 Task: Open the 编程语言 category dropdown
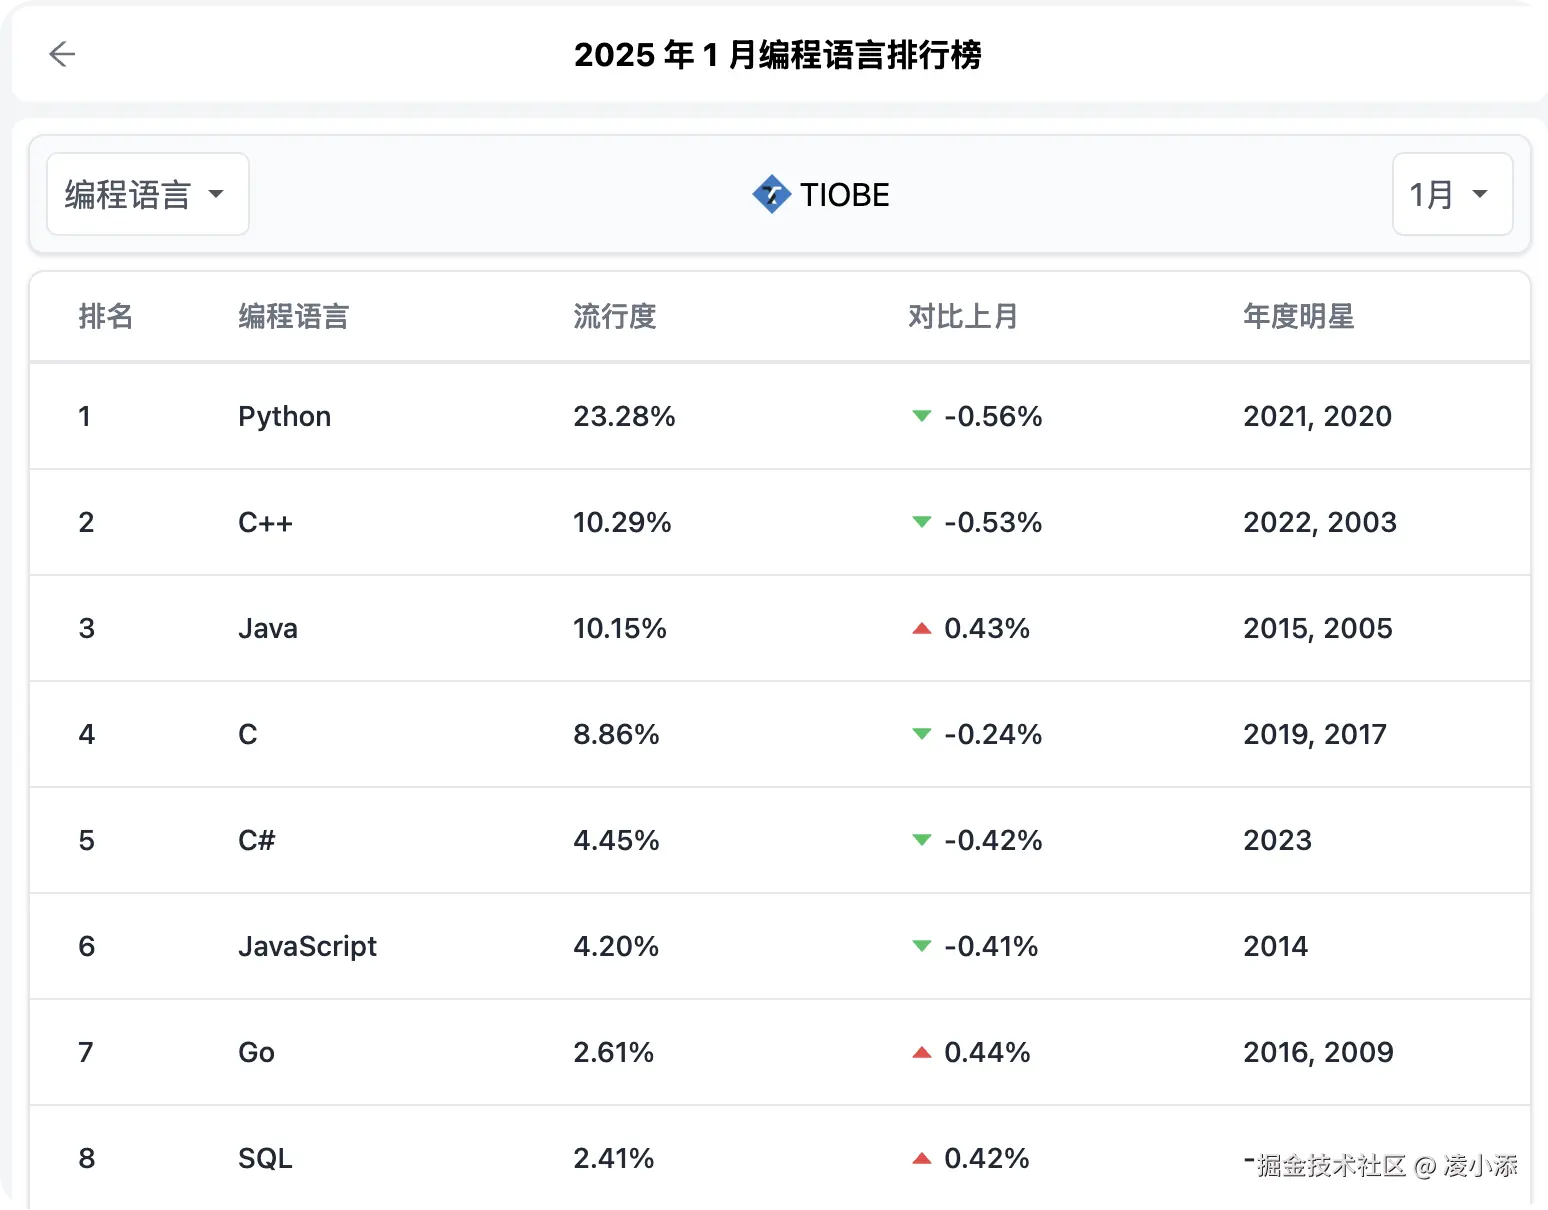(147, 194)
